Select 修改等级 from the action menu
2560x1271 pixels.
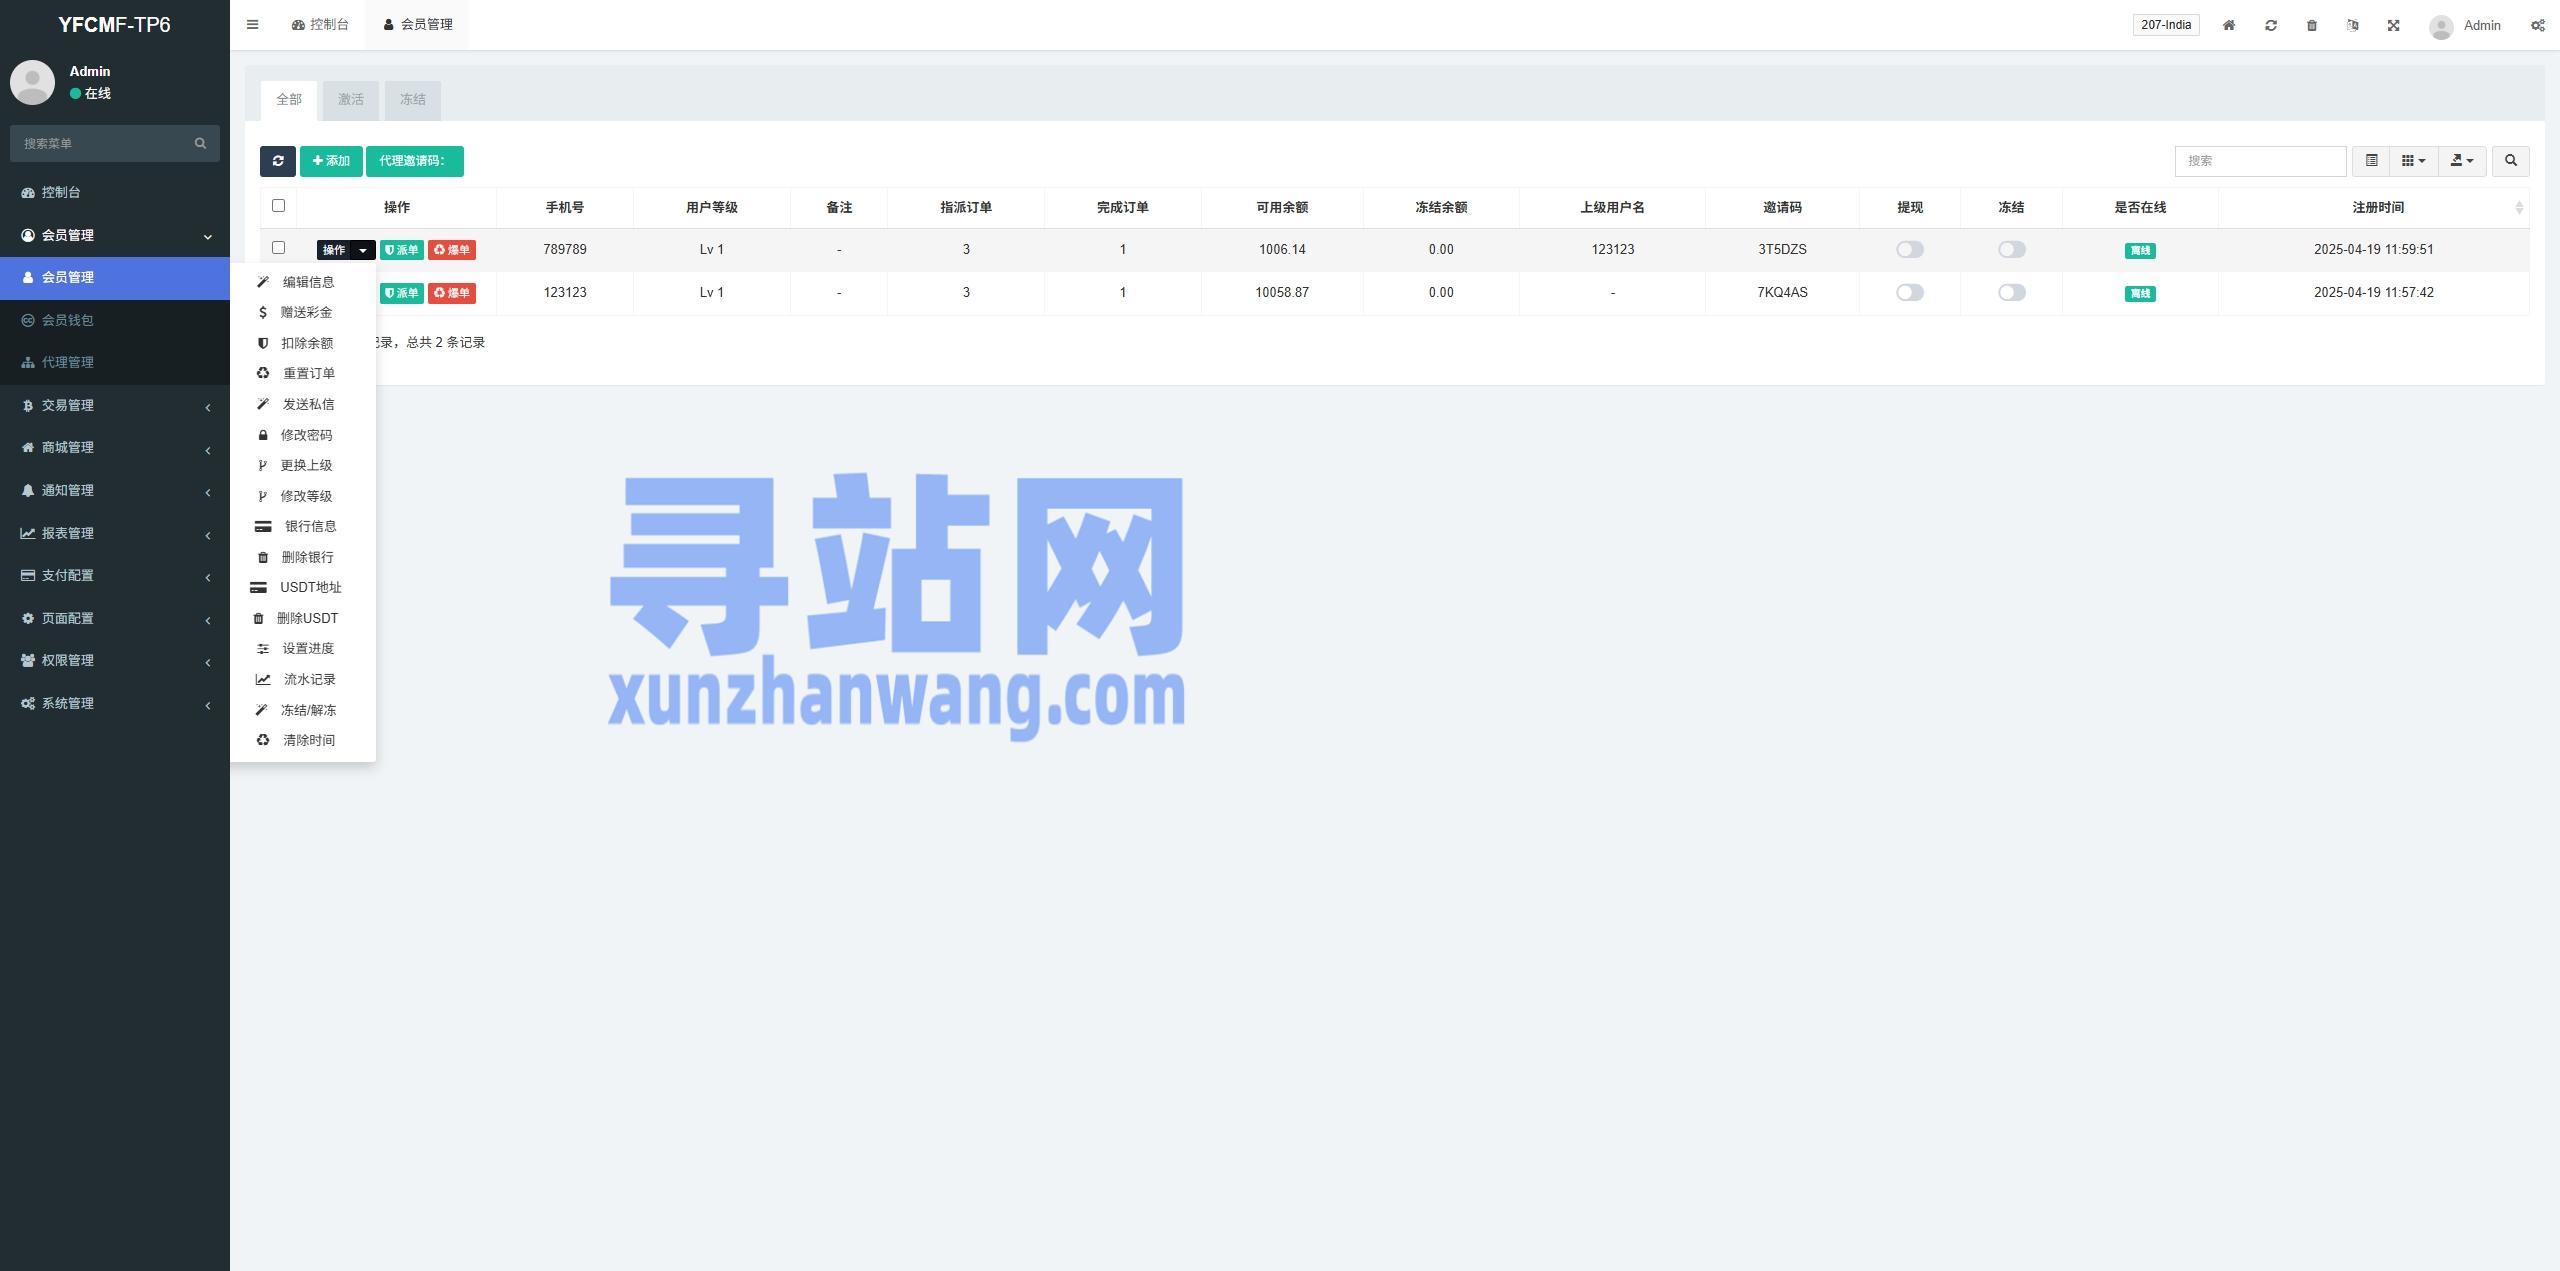pos(303,496)
